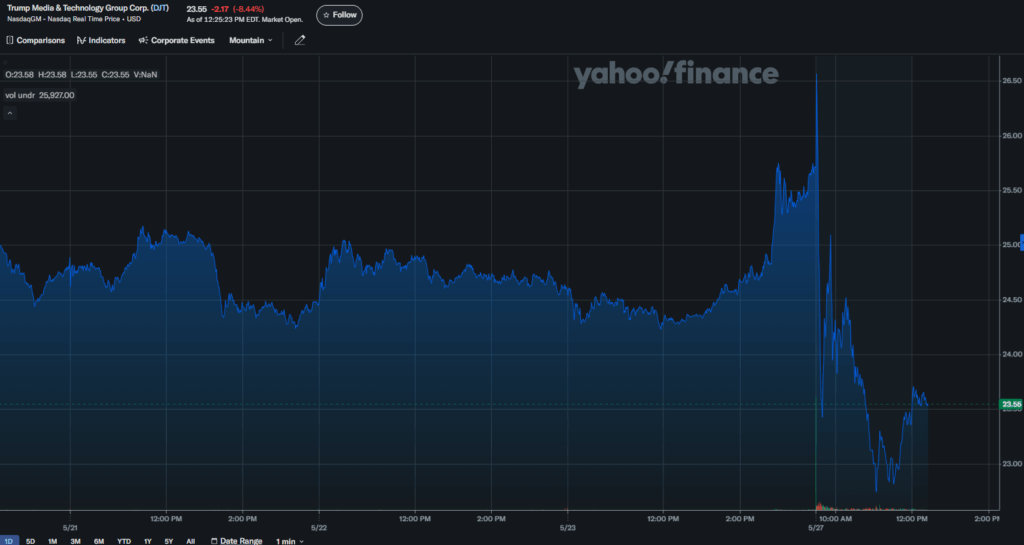Click the 5/22 date label on time axis
The width and height of the screenshot is (1024, 545).
[x=319, y=527]
